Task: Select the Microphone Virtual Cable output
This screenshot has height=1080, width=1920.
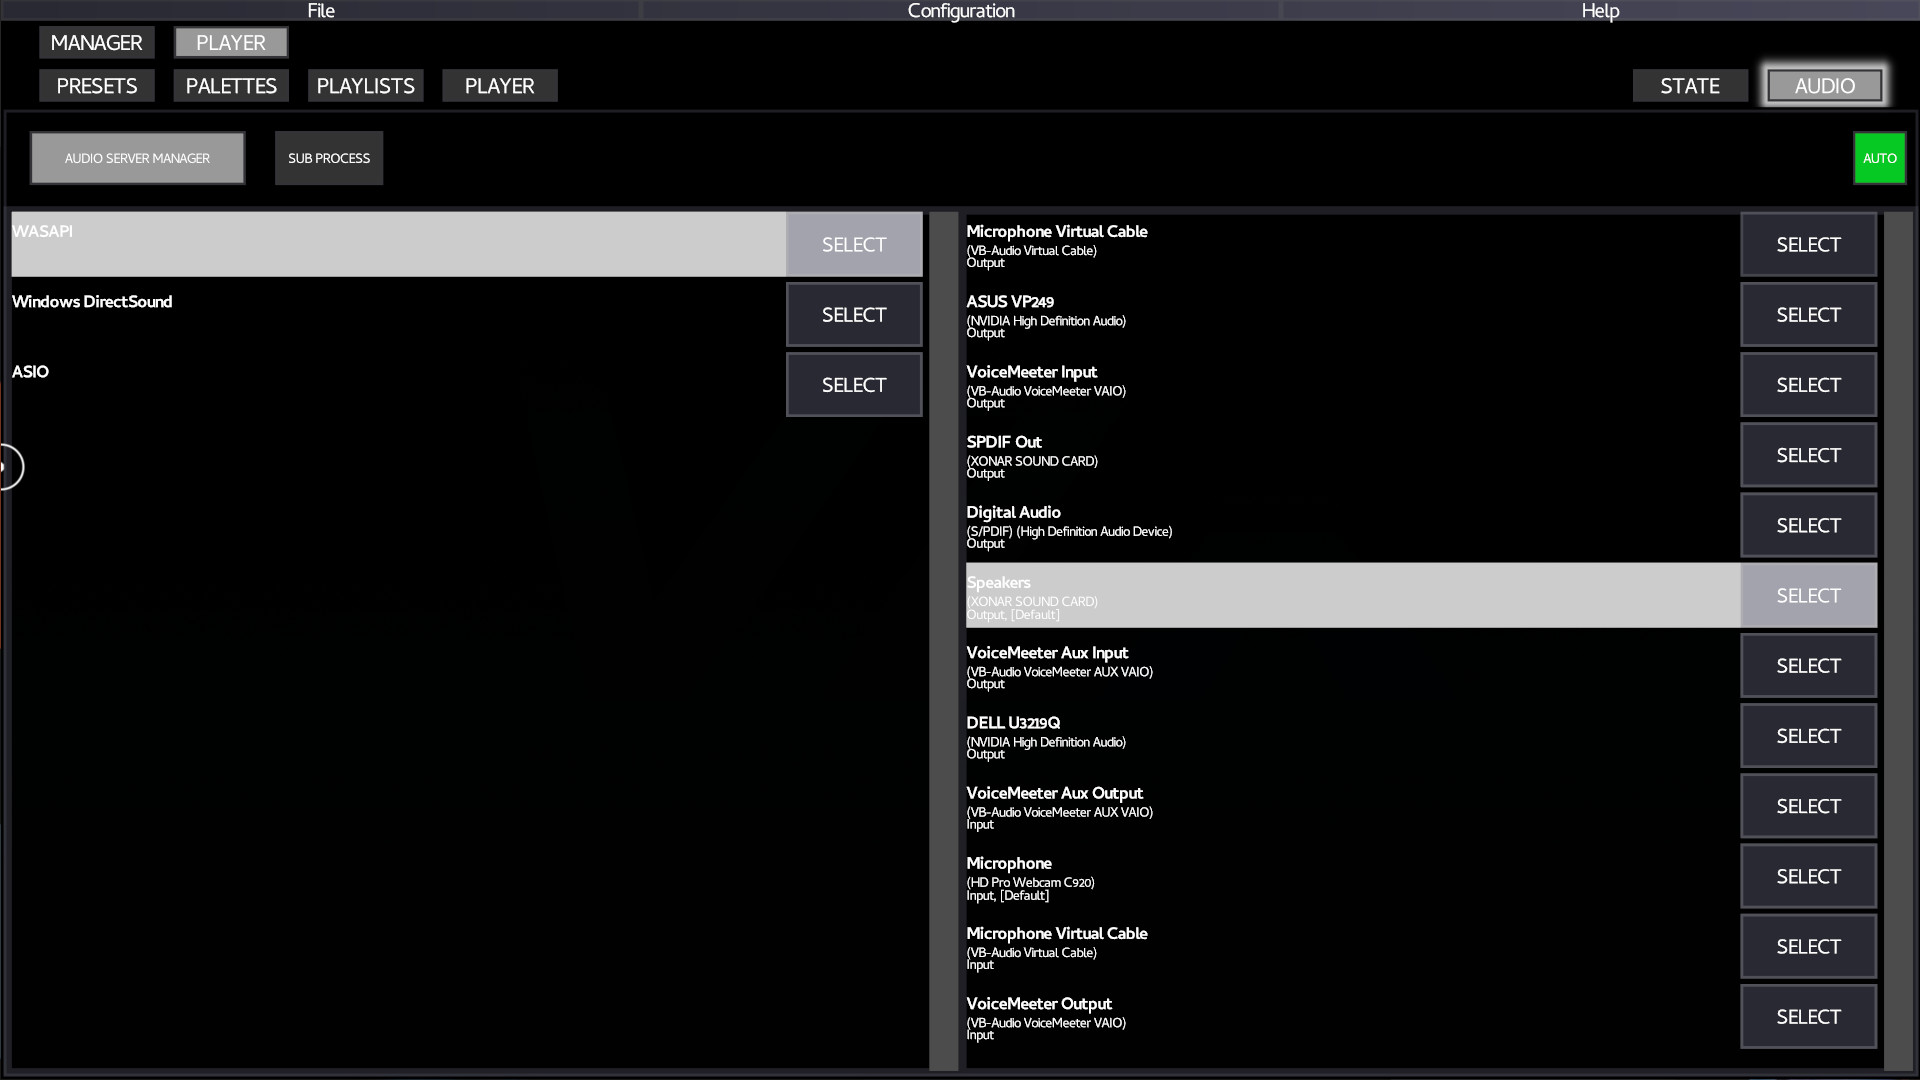Action: 1808,244
